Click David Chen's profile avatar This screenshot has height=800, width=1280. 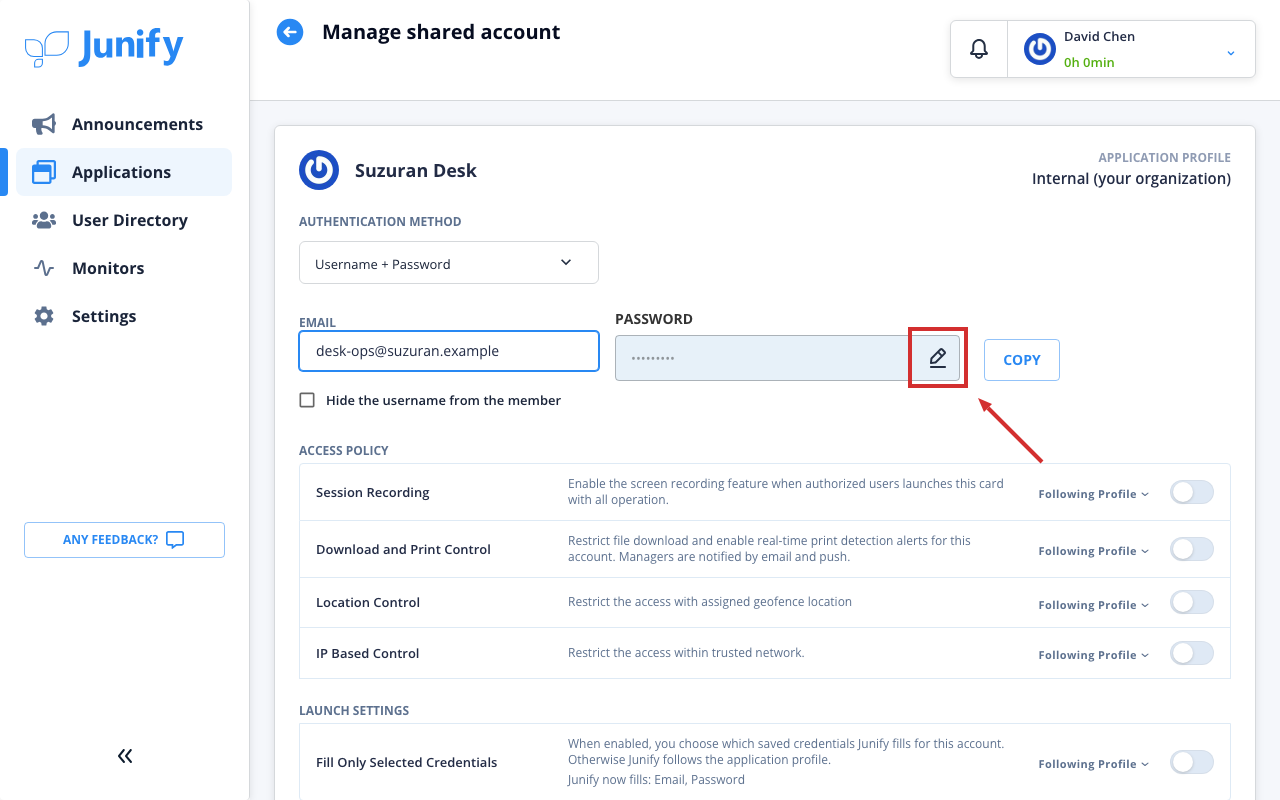click(x=1040, y=49)
